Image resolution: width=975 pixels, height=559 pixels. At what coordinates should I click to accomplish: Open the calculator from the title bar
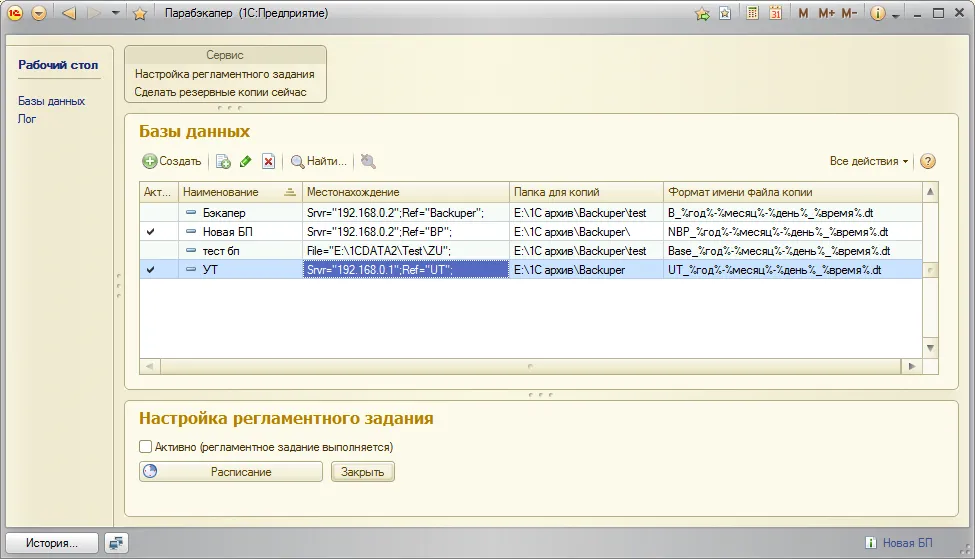point(750,14)
